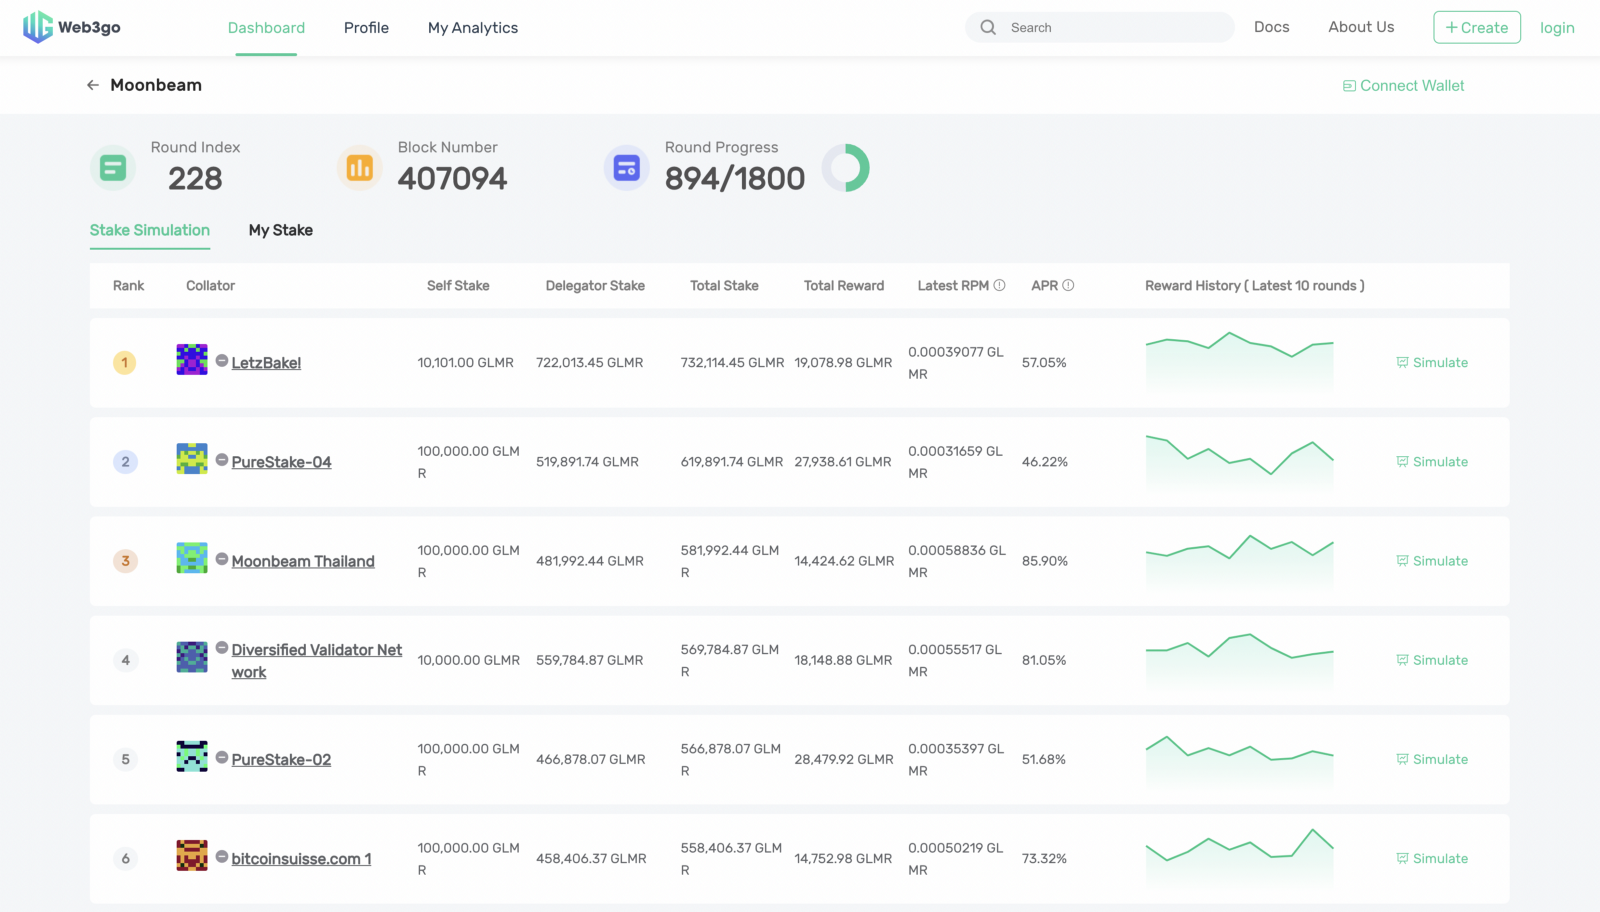Toggle the minus circle beside PureStake-02
The height and width of the screenshot is (912, 1600).
(x=222, y=758)
